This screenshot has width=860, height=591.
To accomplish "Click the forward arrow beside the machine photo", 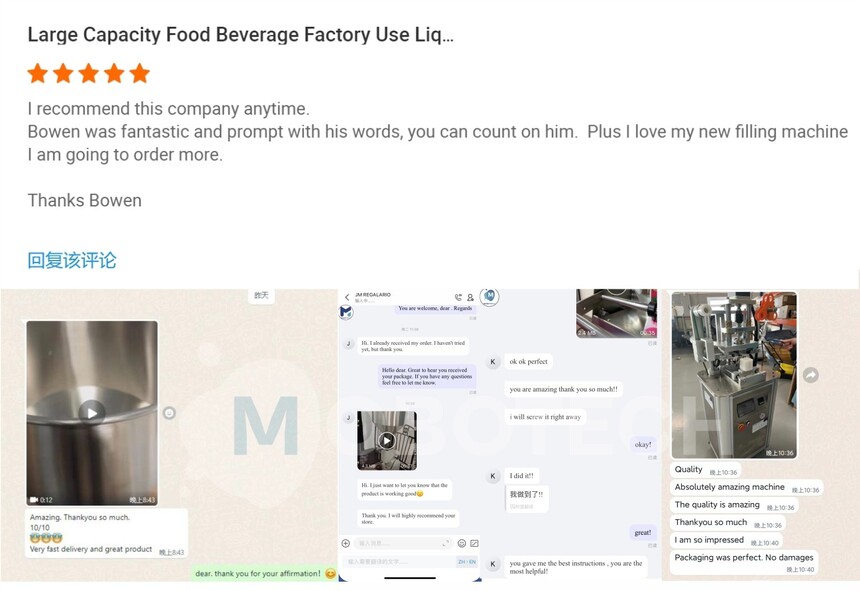I will 811,375.
